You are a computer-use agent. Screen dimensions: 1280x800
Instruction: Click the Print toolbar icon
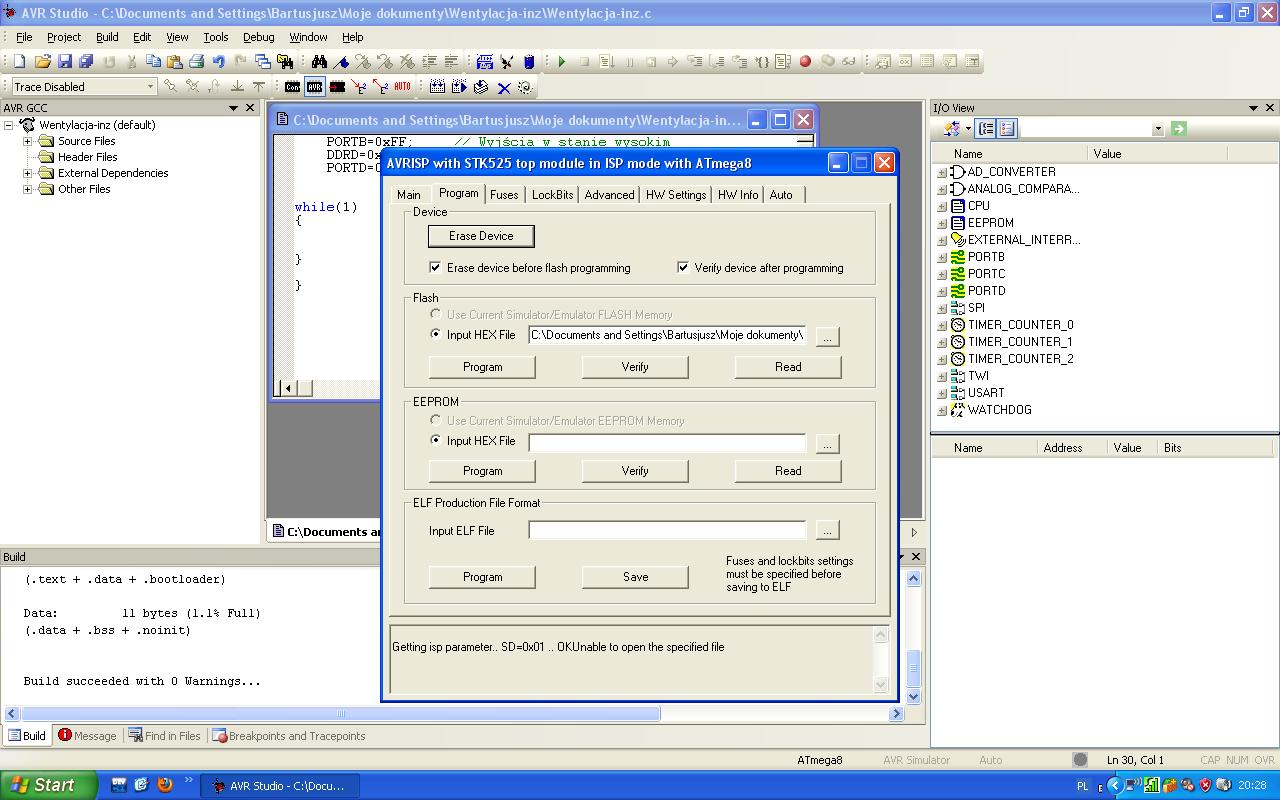(196, 61)
